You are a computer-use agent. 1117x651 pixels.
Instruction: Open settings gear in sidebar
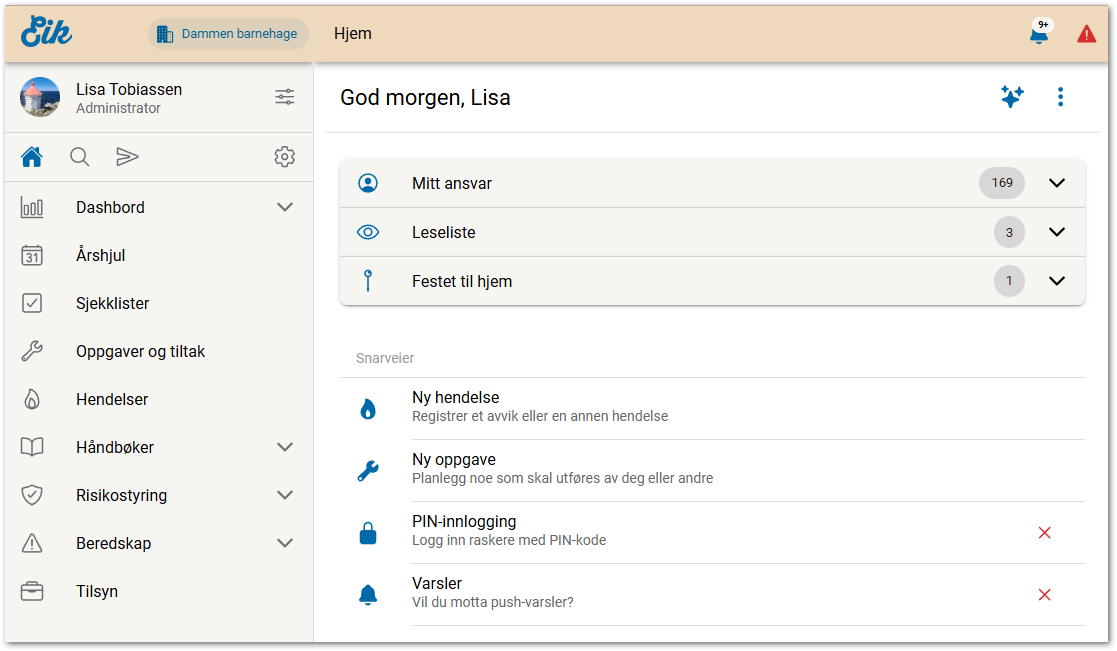[285, 157]
